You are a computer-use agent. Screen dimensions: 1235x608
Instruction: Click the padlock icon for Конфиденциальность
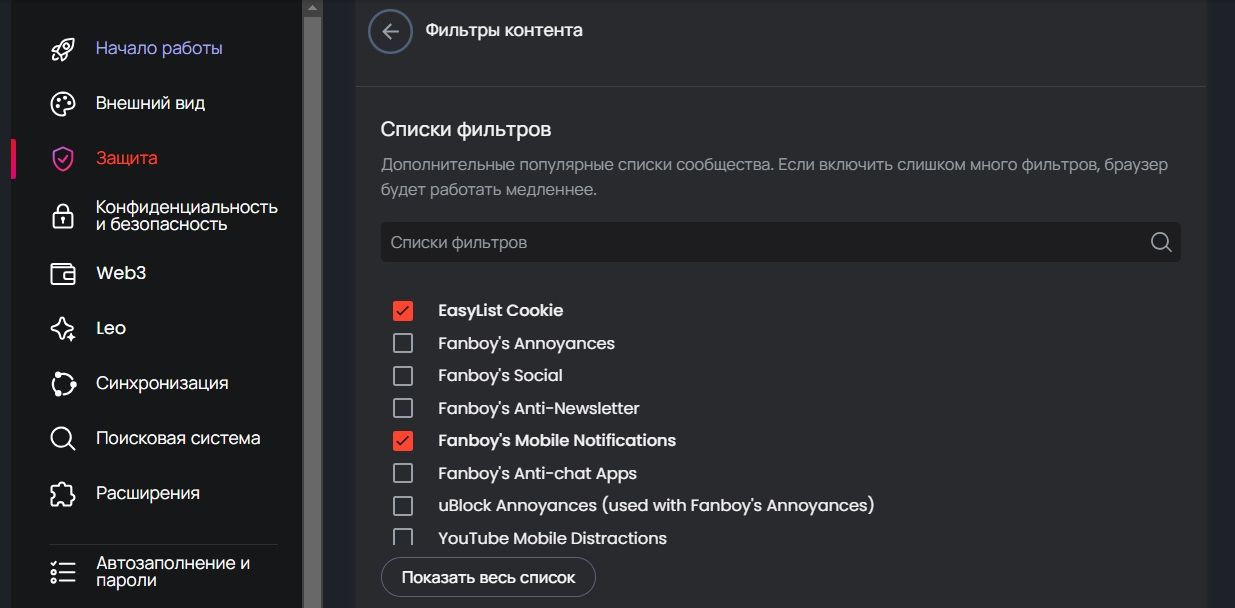tap(63, 215)
